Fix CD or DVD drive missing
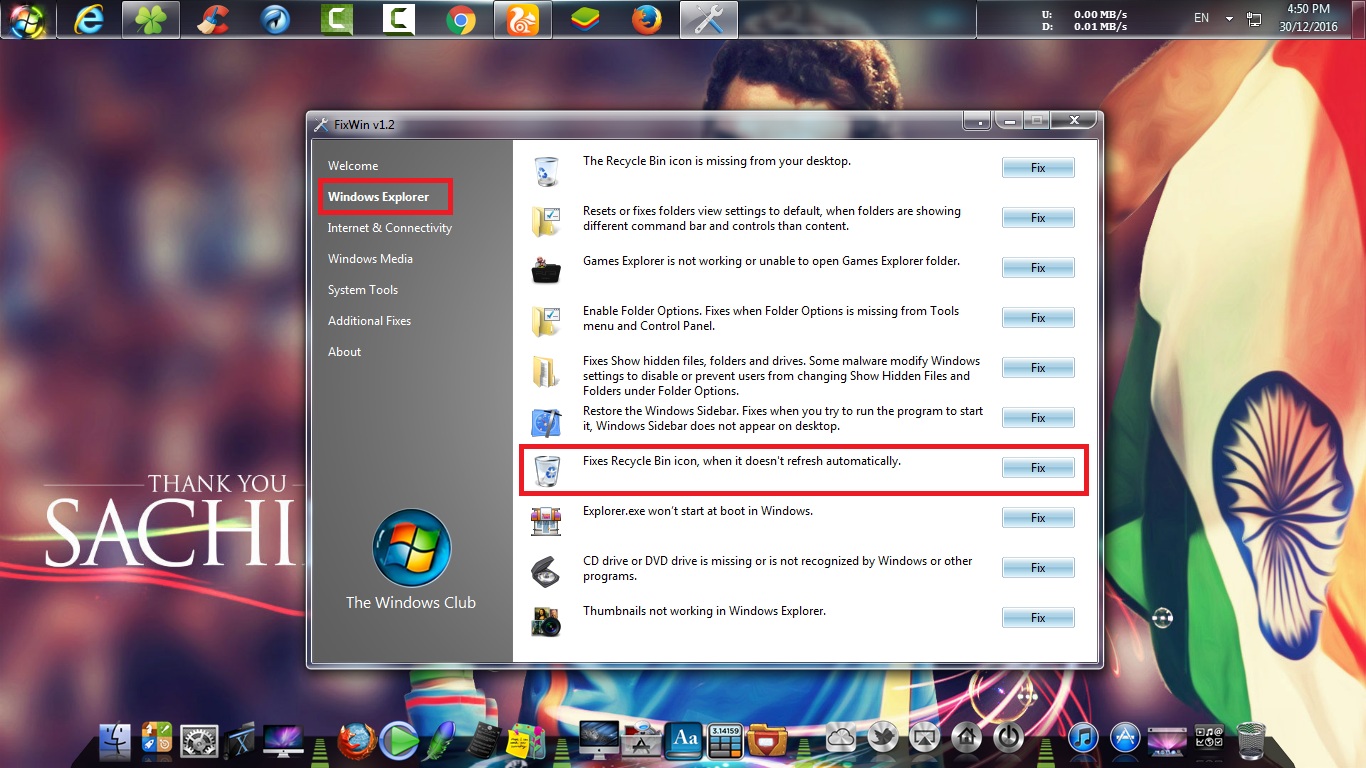Screen dimensions: 1366x768 pos(1038,568)
